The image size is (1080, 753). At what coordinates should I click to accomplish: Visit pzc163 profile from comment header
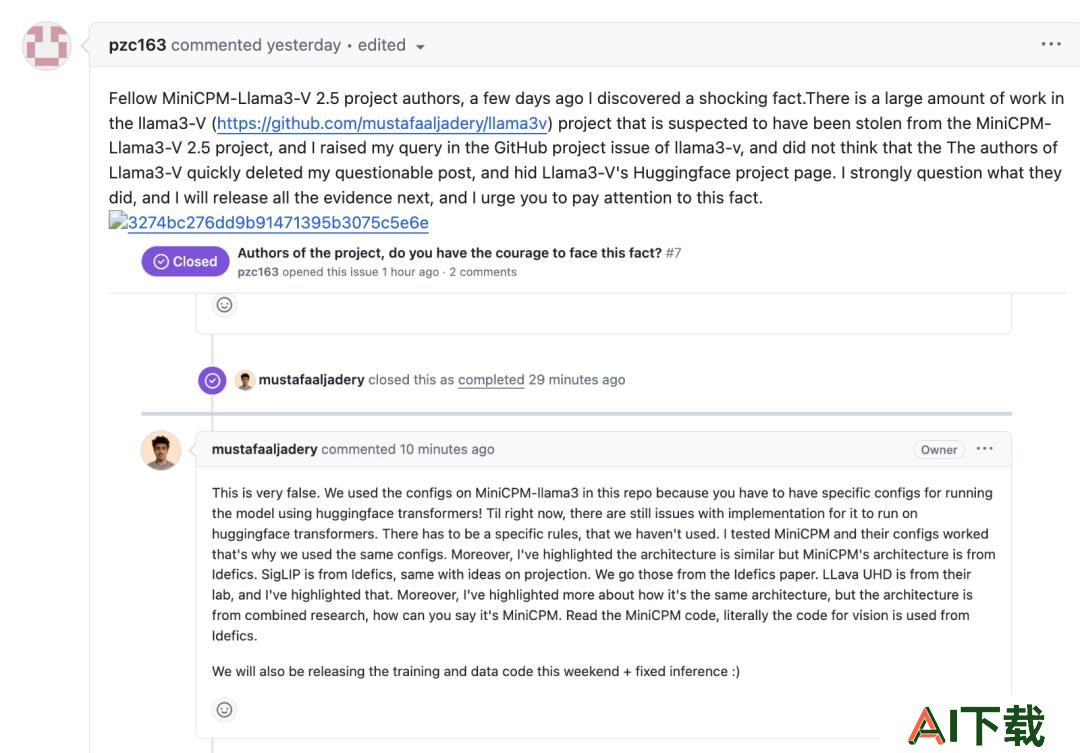tap(137, 45)
